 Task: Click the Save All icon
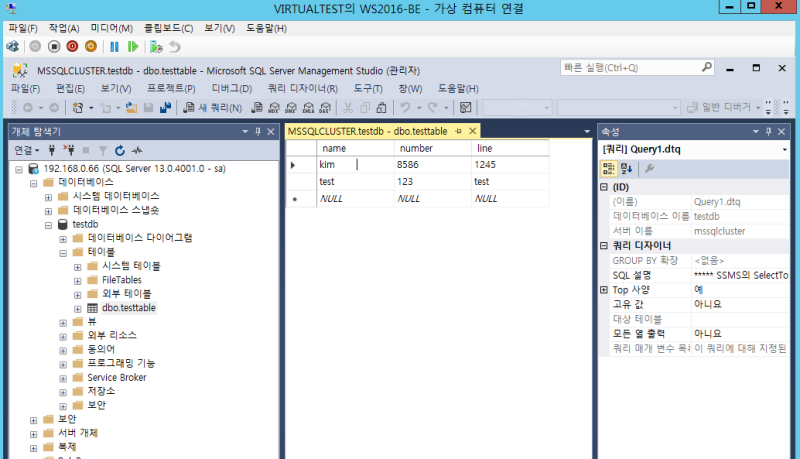165,108
